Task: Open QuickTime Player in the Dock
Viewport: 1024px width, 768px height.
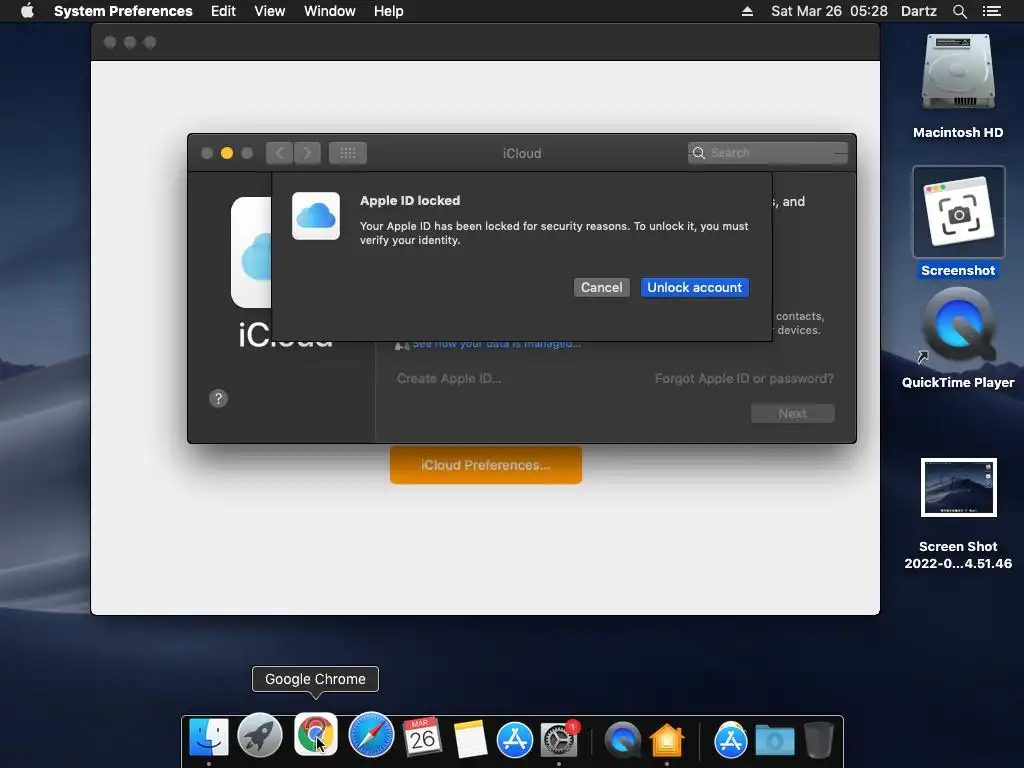Action: 622,740
